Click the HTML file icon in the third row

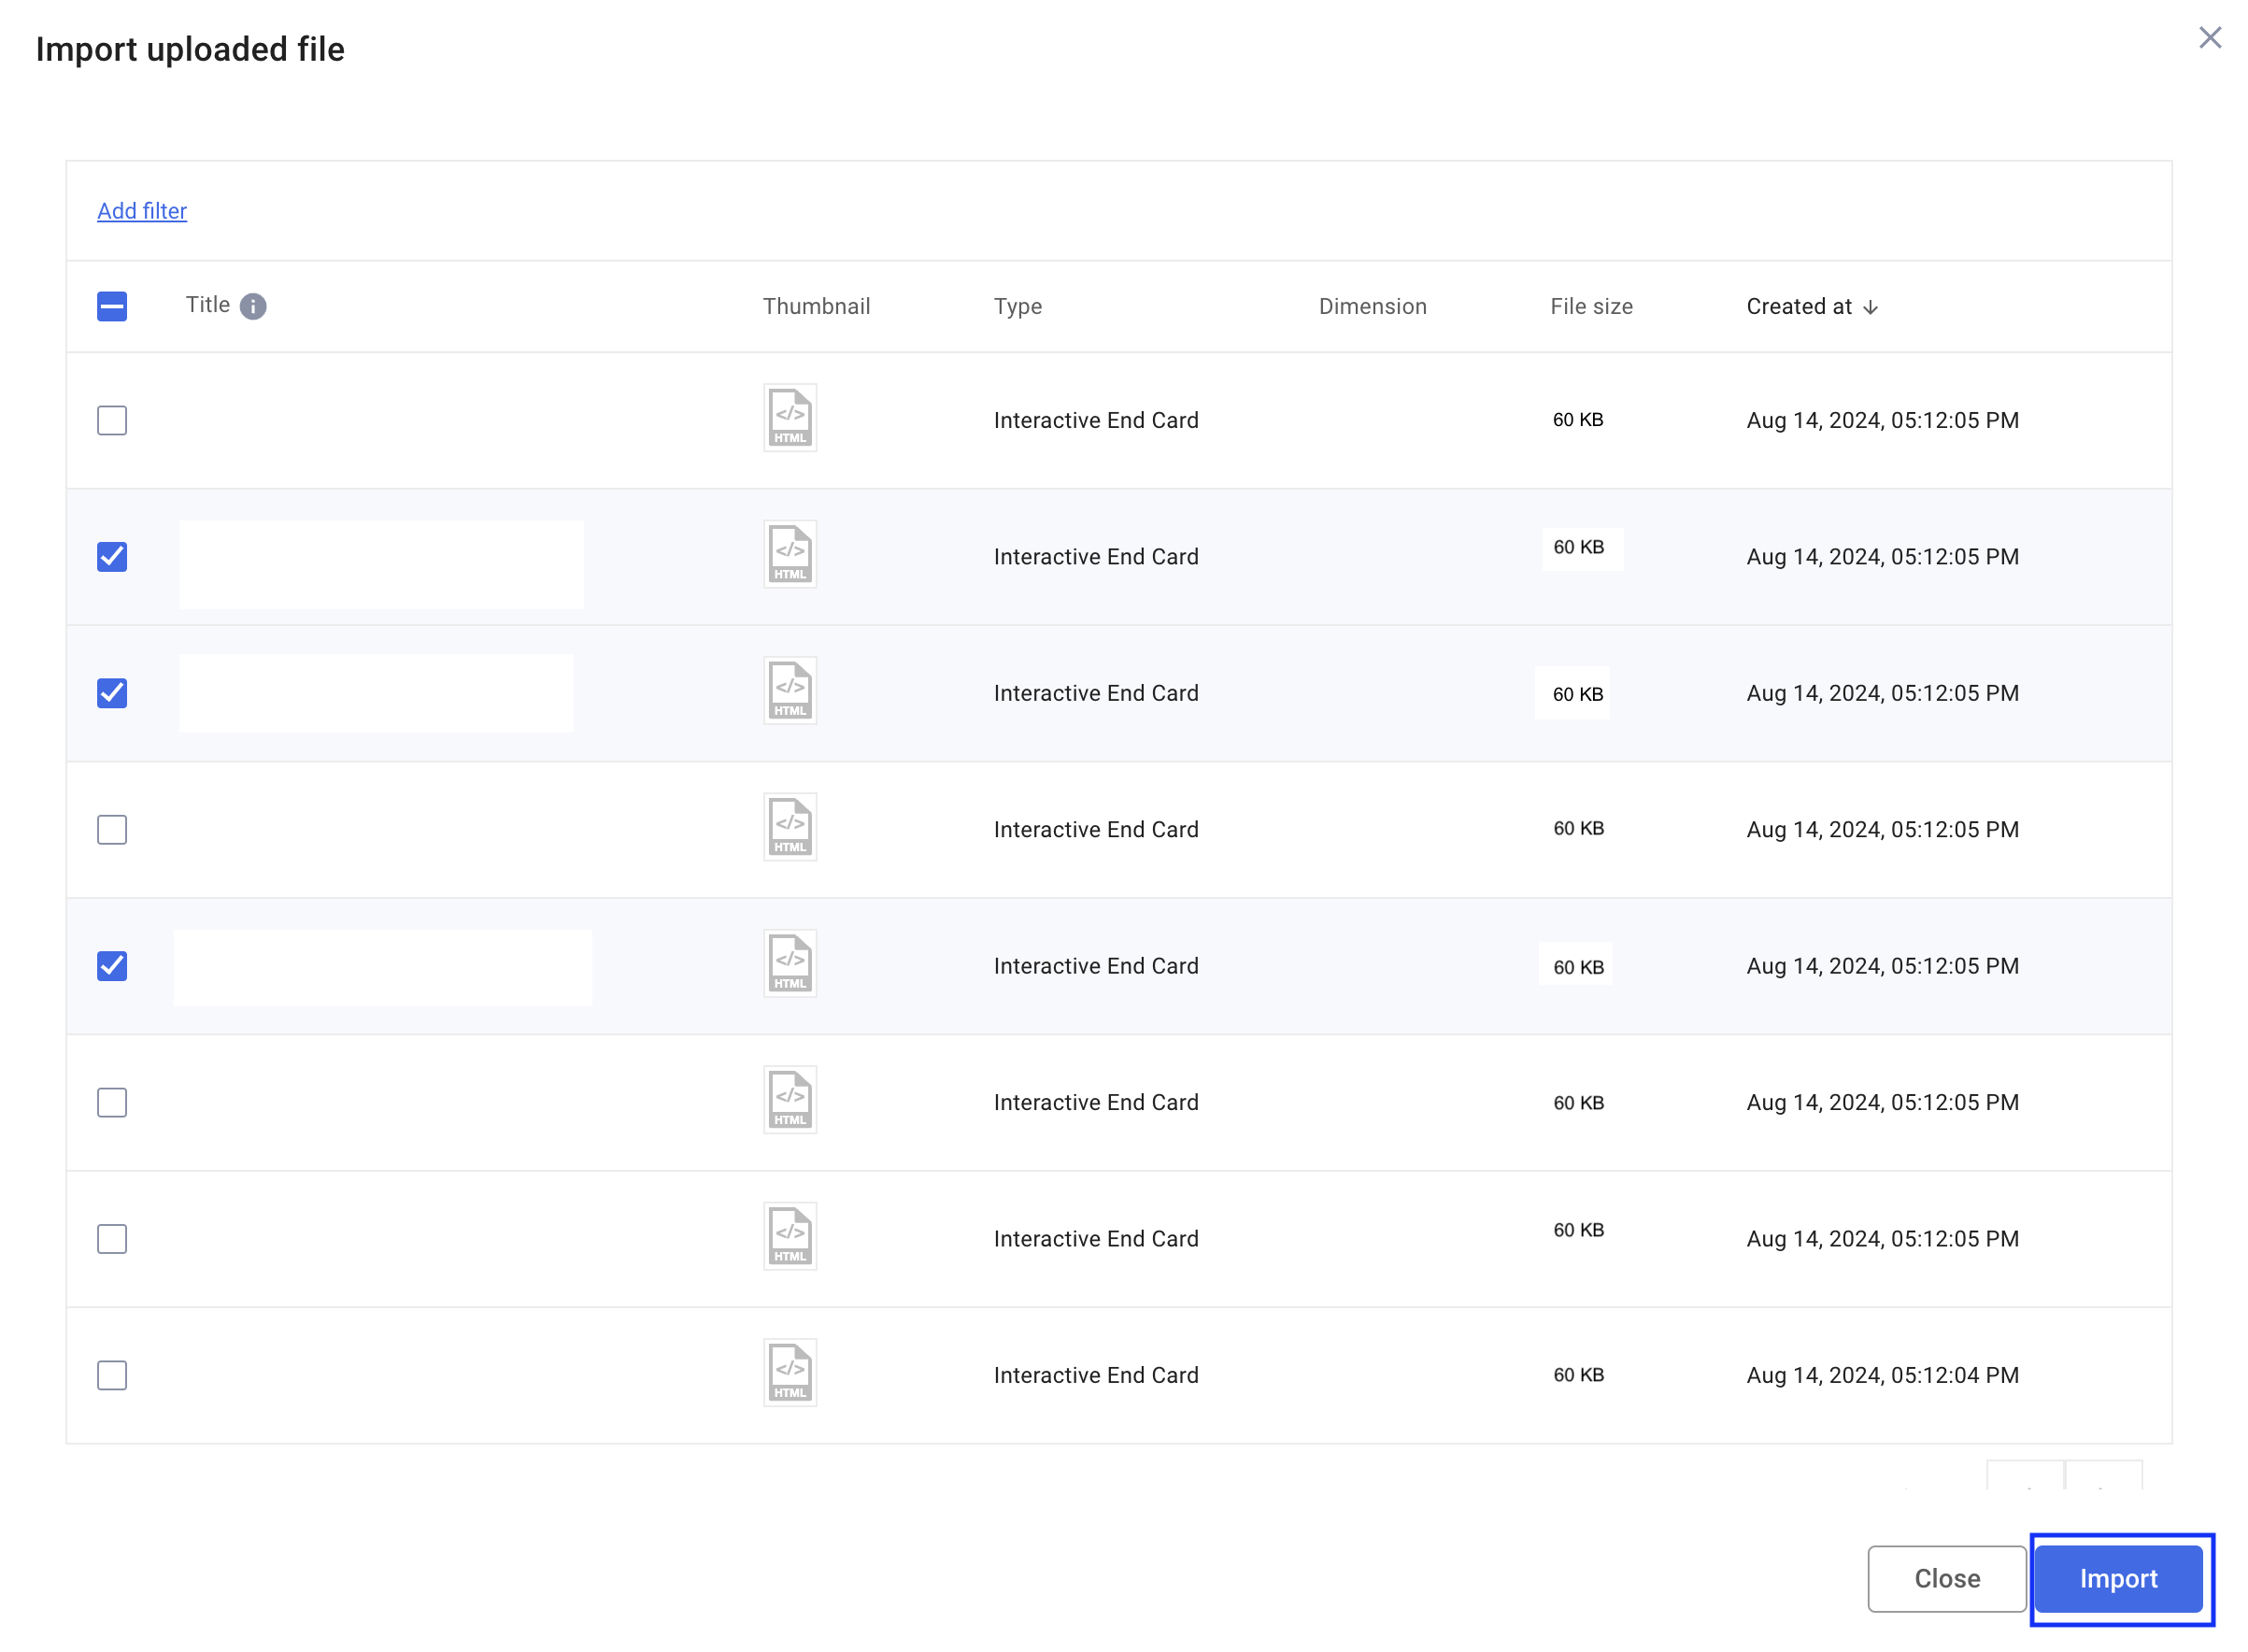[x=789, y=689]
